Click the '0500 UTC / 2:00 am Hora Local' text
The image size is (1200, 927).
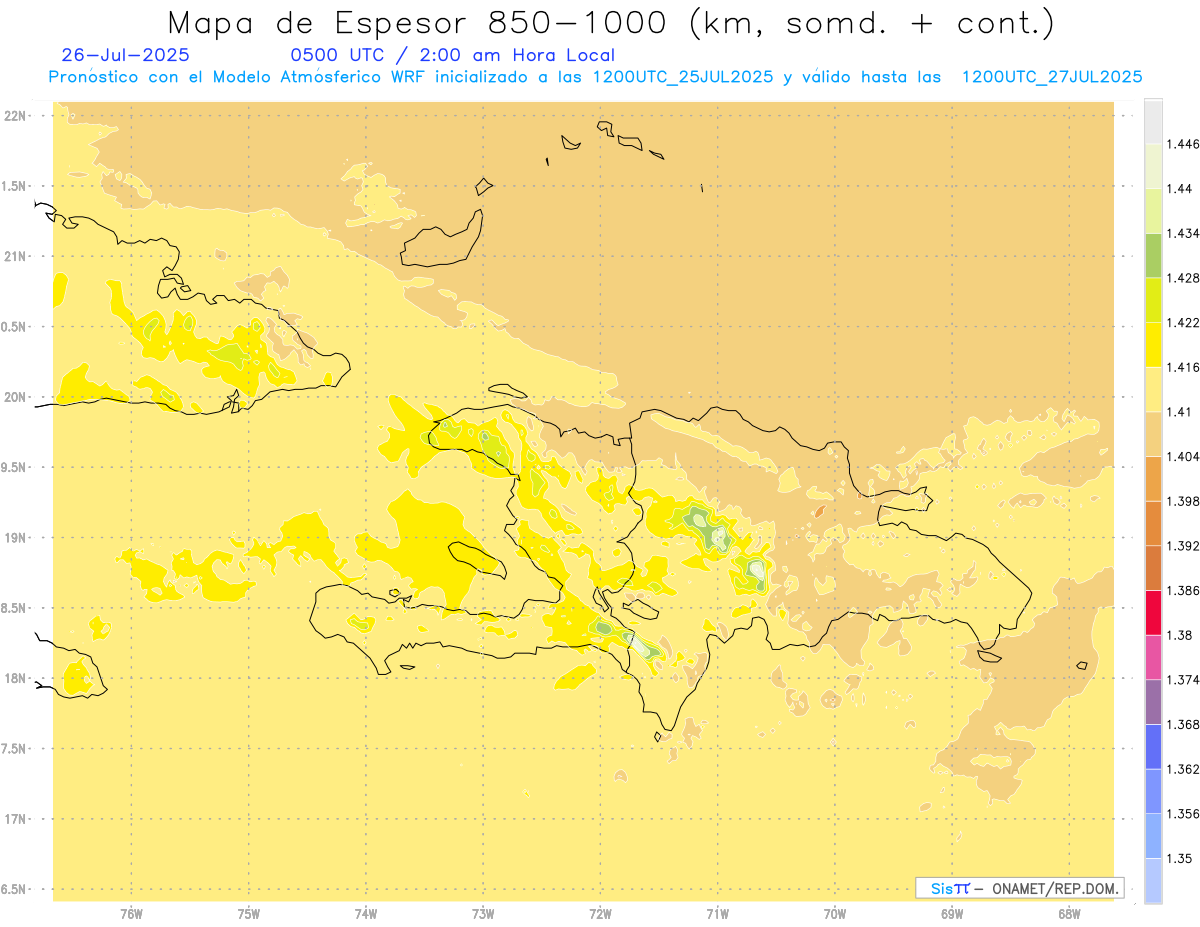pos(452,55)
